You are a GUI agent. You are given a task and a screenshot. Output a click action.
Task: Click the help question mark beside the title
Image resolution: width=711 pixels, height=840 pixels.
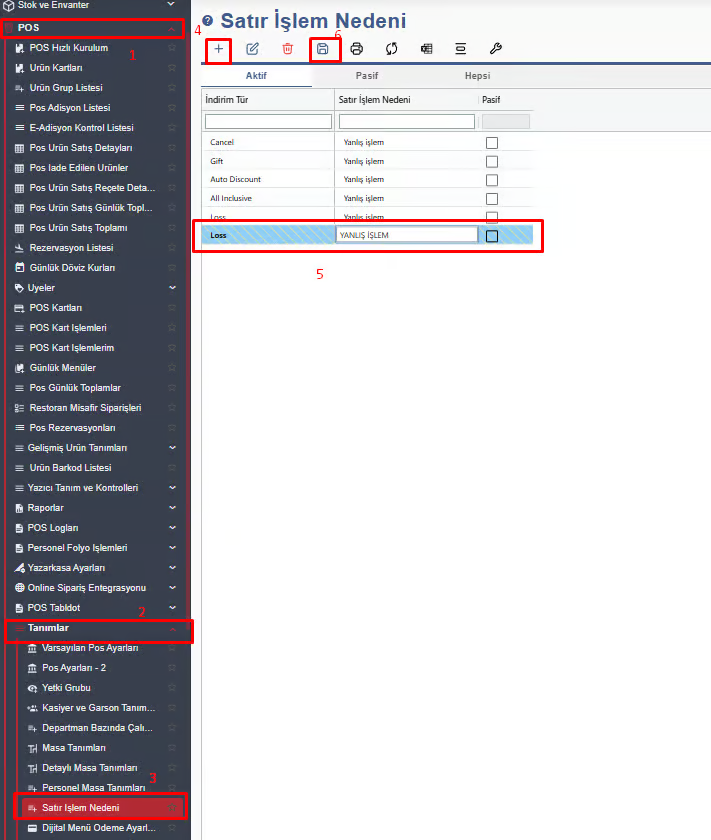(x=208, y=21)
